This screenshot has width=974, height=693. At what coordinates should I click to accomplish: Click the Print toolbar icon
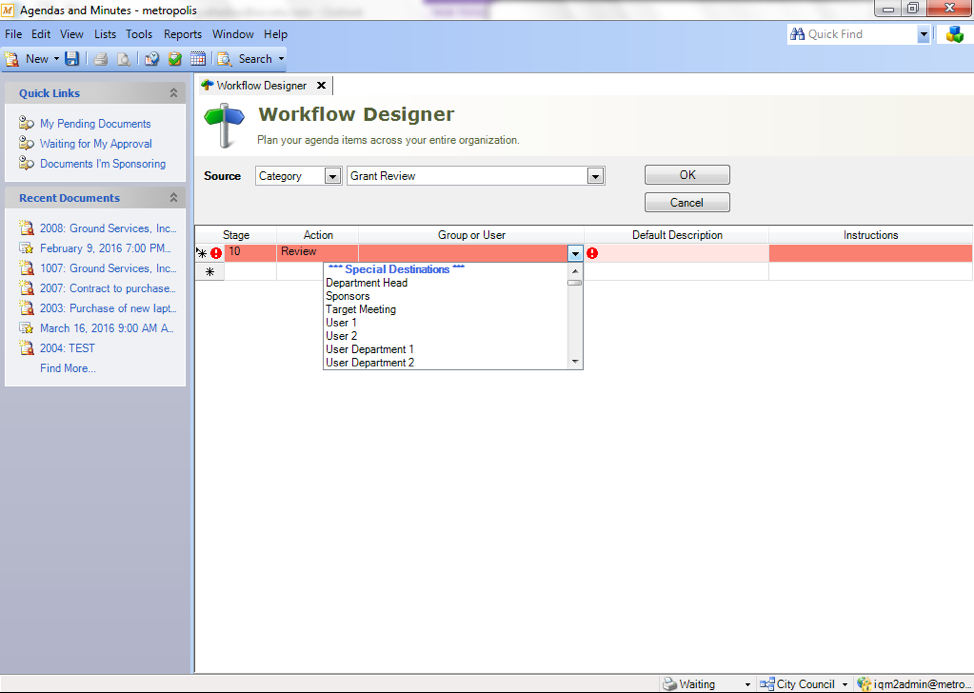pyautogui.click(x=101, y=59)
